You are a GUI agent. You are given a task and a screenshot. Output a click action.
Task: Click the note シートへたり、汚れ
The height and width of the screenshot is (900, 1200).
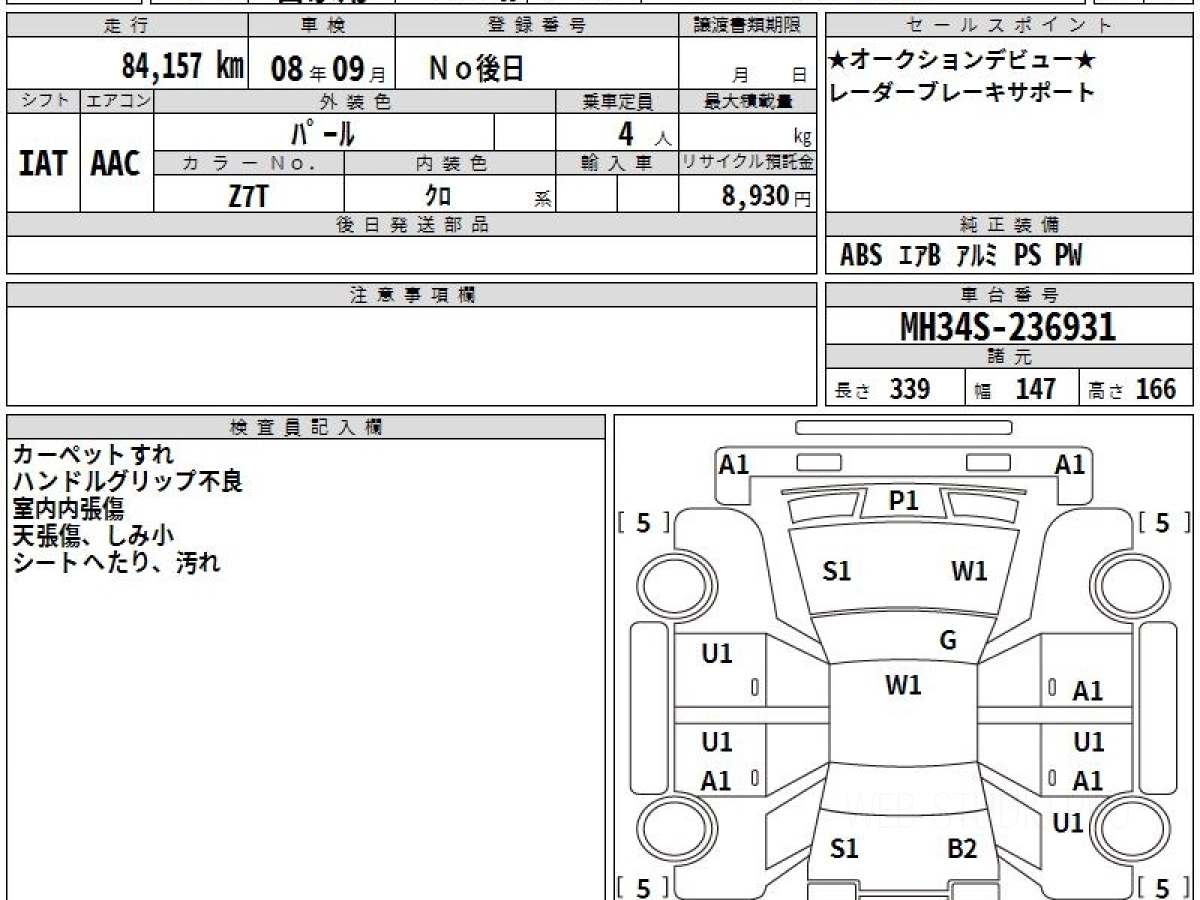coord(116,562)
